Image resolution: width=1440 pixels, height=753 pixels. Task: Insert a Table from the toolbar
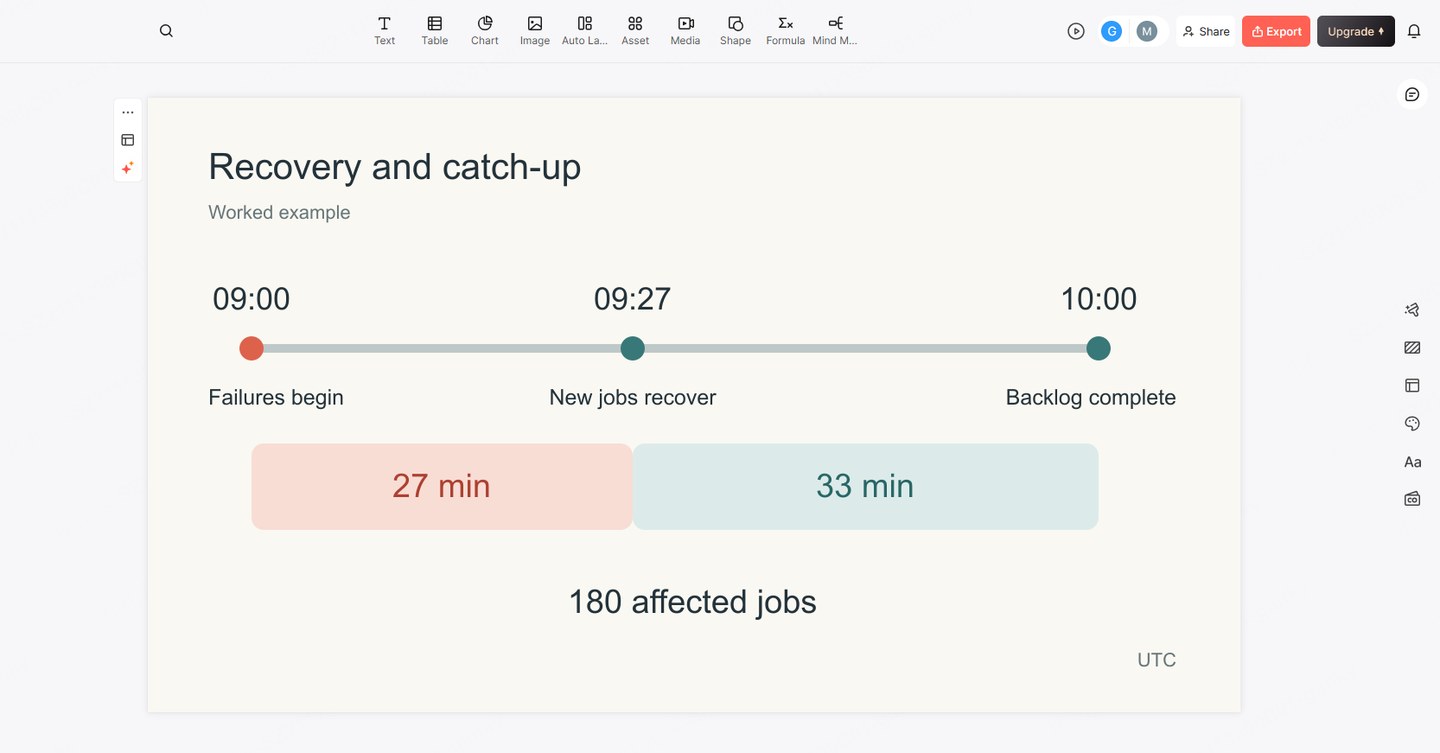(x=434, y=30)
